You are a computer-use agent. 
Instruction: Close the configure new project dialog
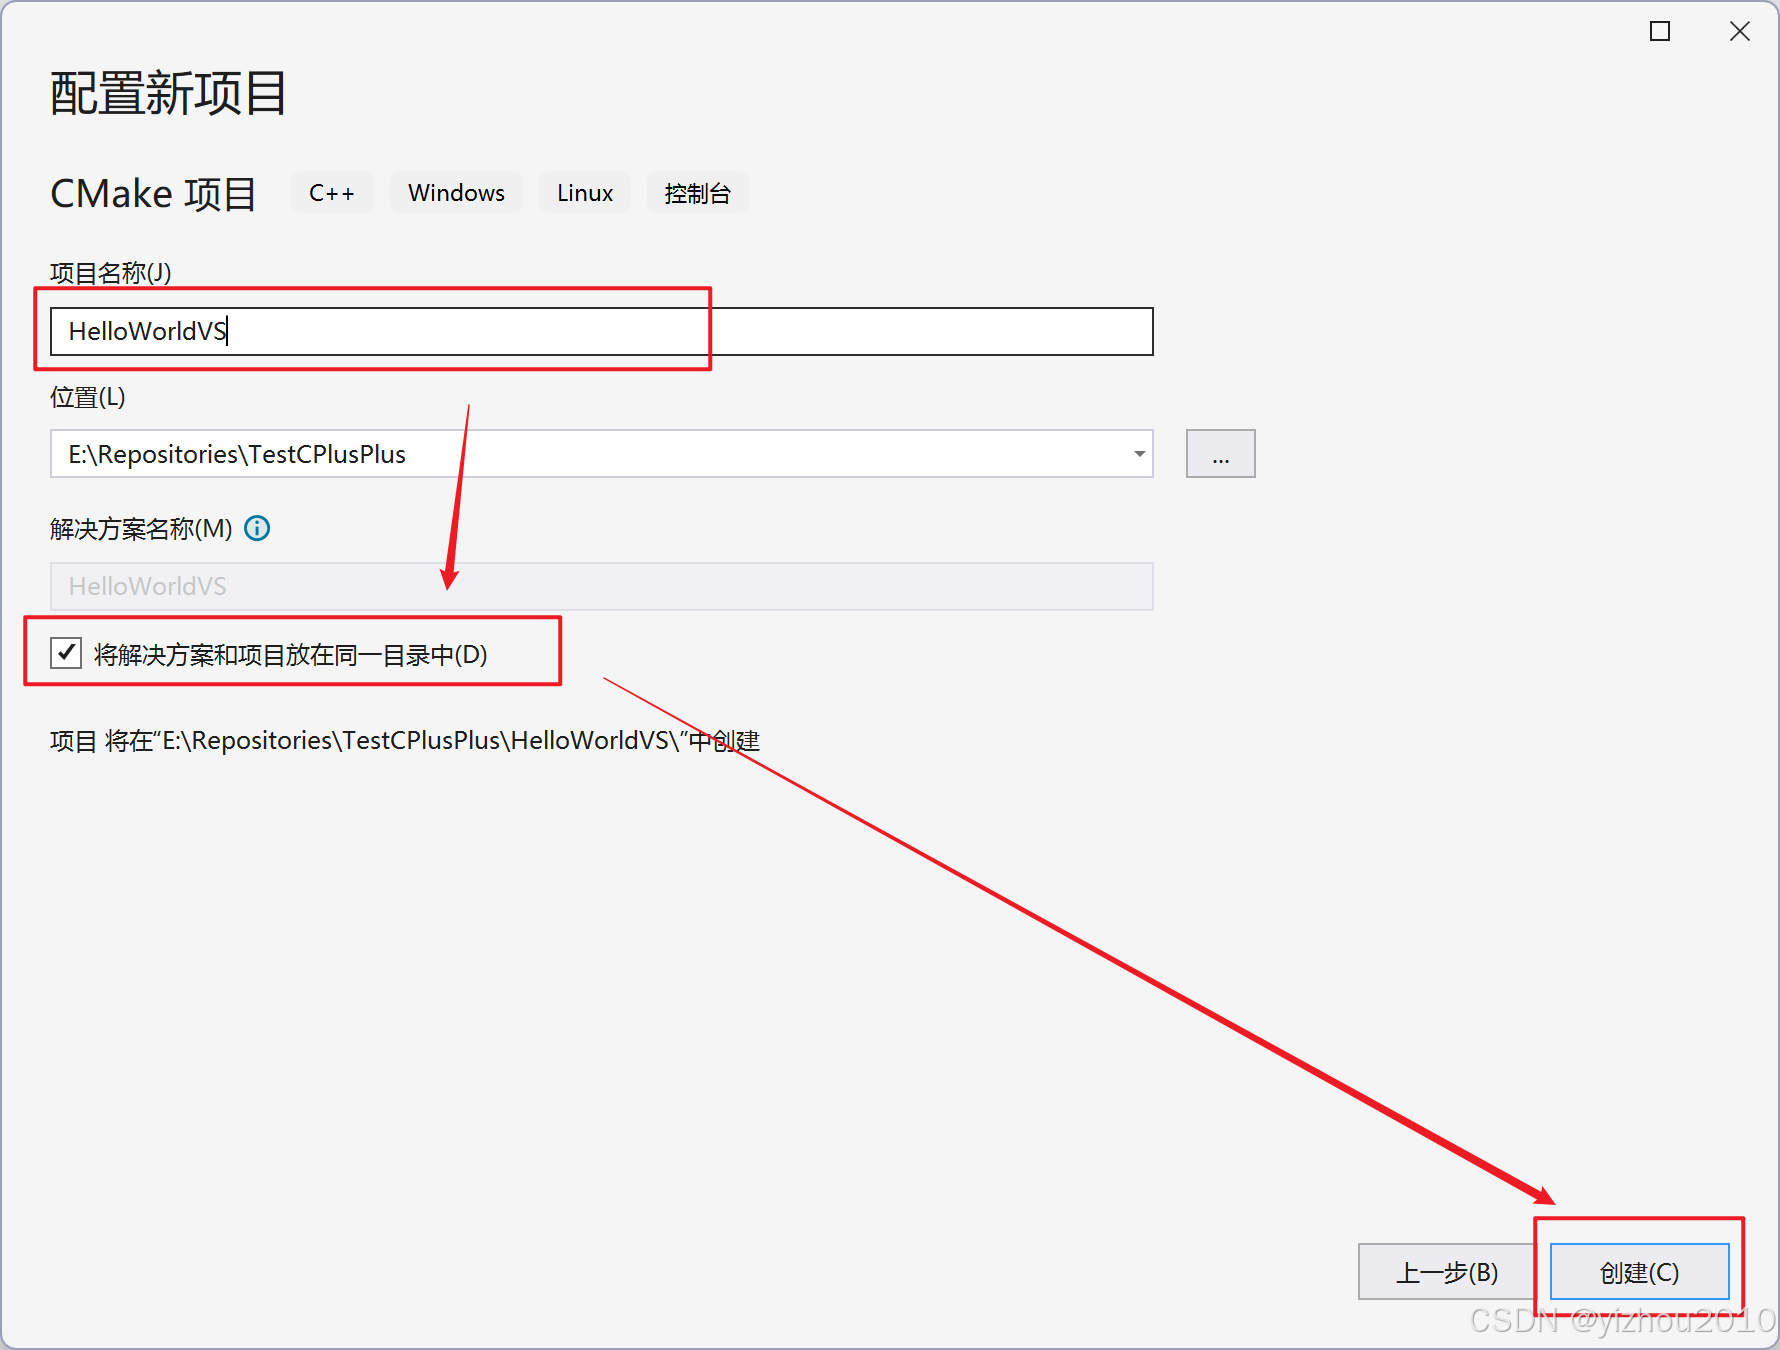point(1740,31)
